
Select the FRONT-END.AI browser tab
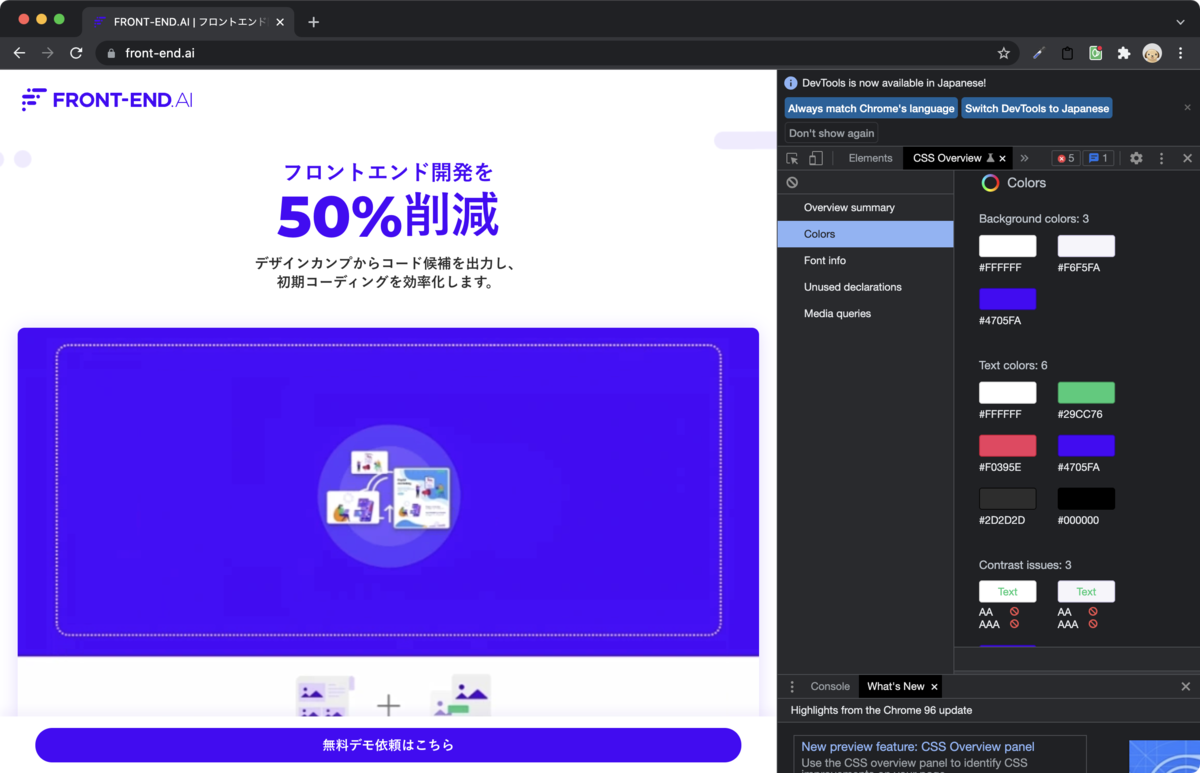coord(188,22)
